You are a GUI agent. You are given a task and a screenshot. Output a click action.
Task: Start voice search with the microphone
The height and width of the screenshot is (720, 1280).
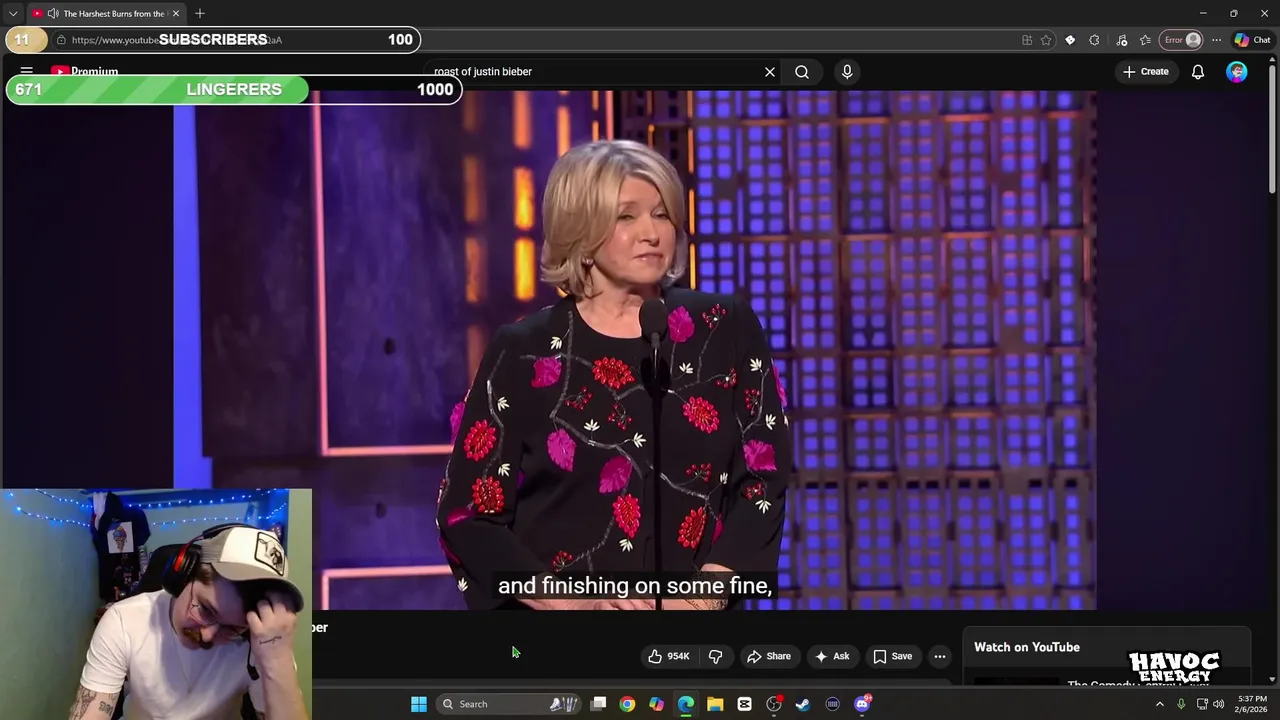(x=847, y=72)
